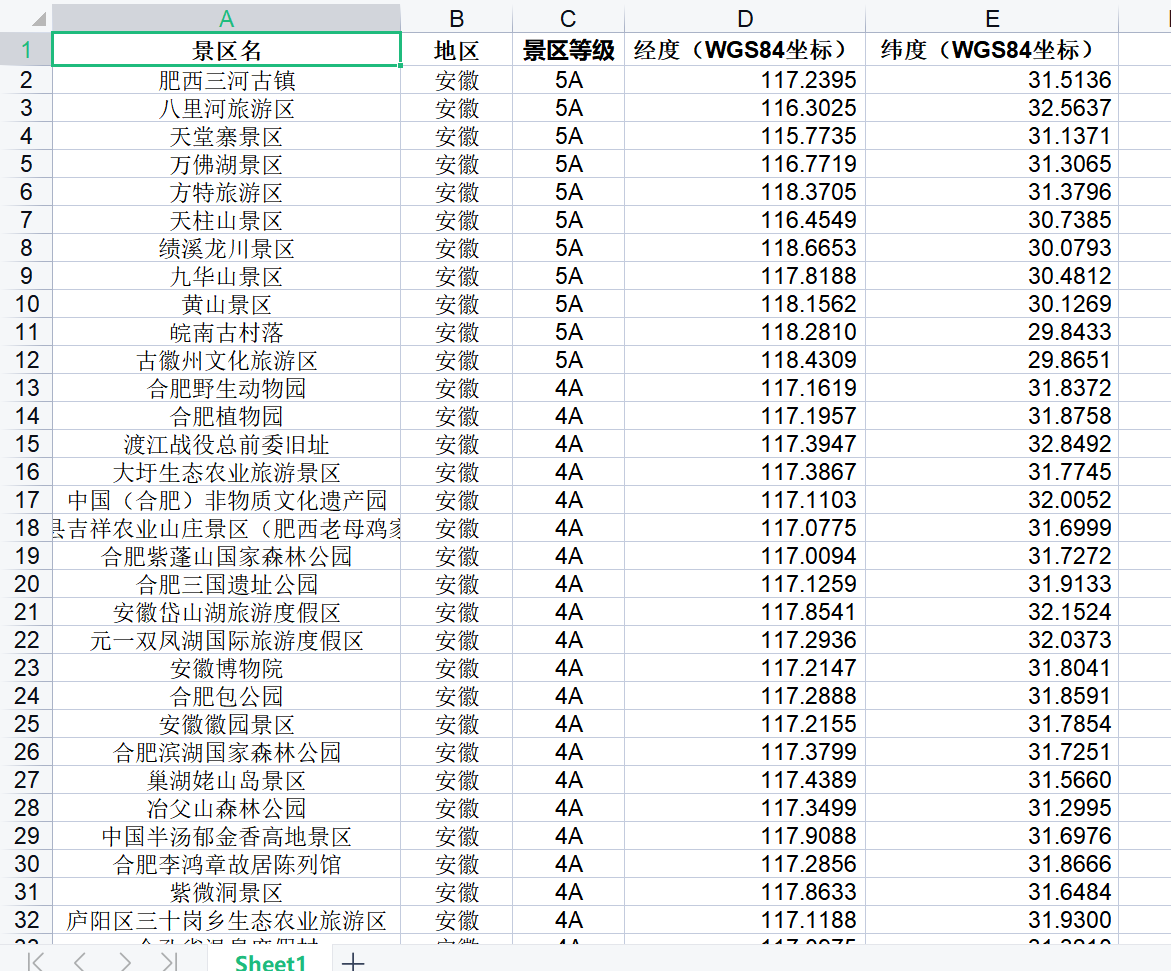Viewport: 1171px width, 971px height.
Task: Select longitude value 118.1562
Action: [745, 304]
